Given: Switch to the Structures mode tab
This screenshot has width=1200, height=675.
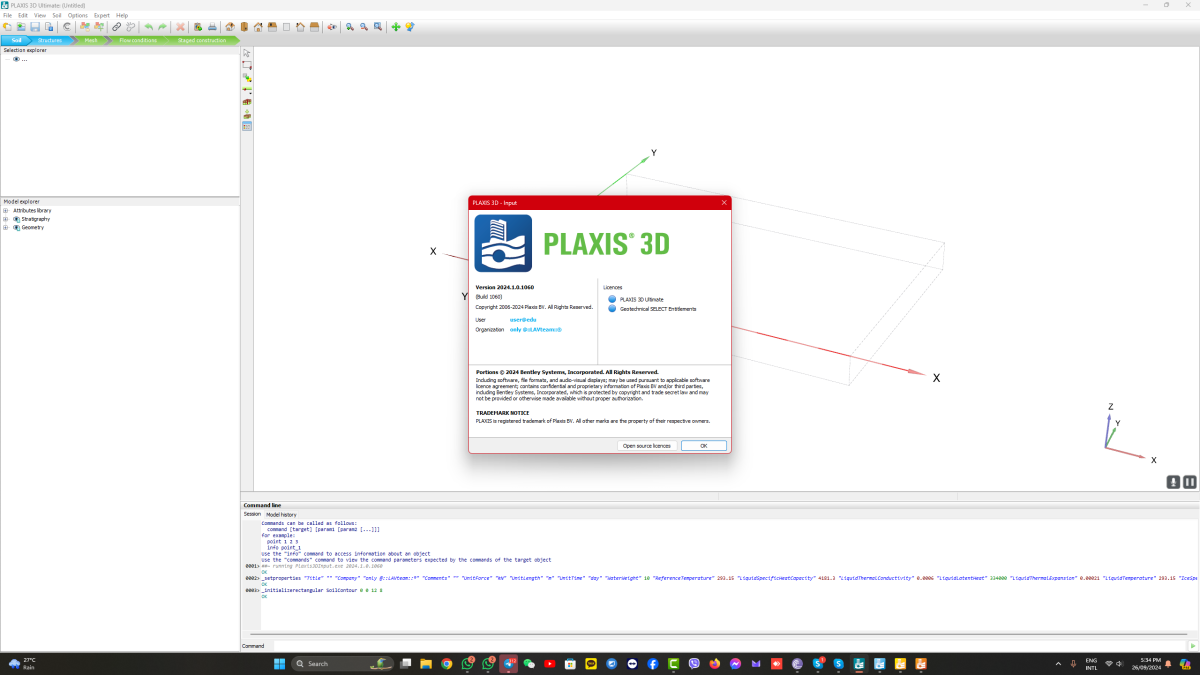Looking at the screenshot, I should pyautogui.click(x=50, y=40).
